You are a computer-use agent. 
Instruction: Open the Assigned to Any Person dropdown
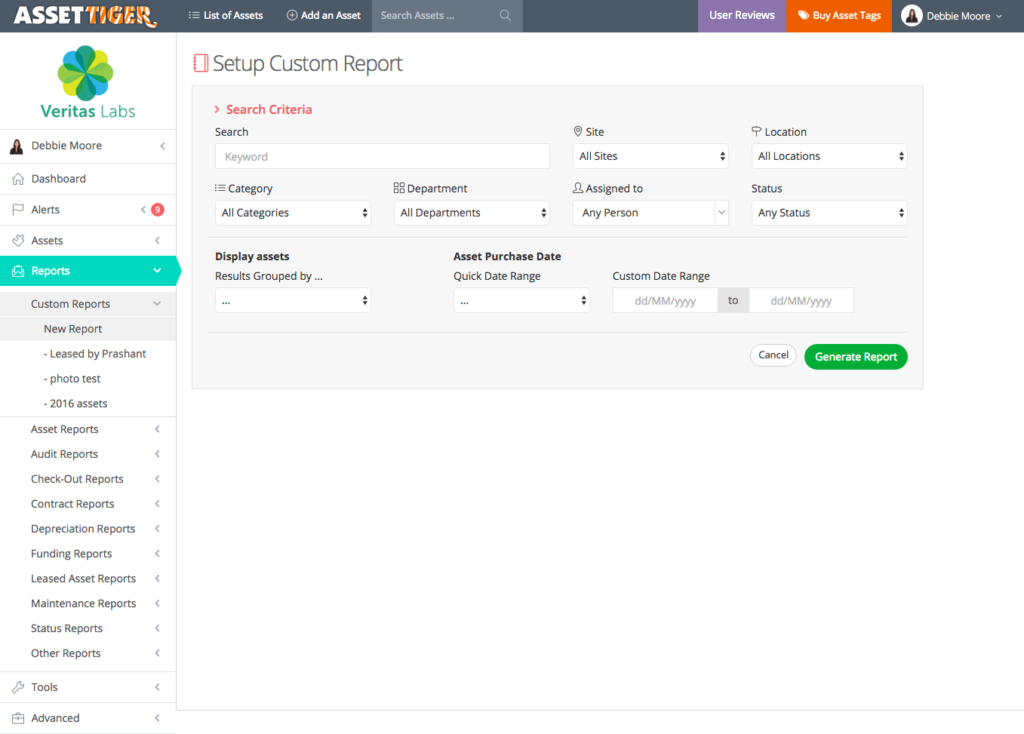point(650,212)
